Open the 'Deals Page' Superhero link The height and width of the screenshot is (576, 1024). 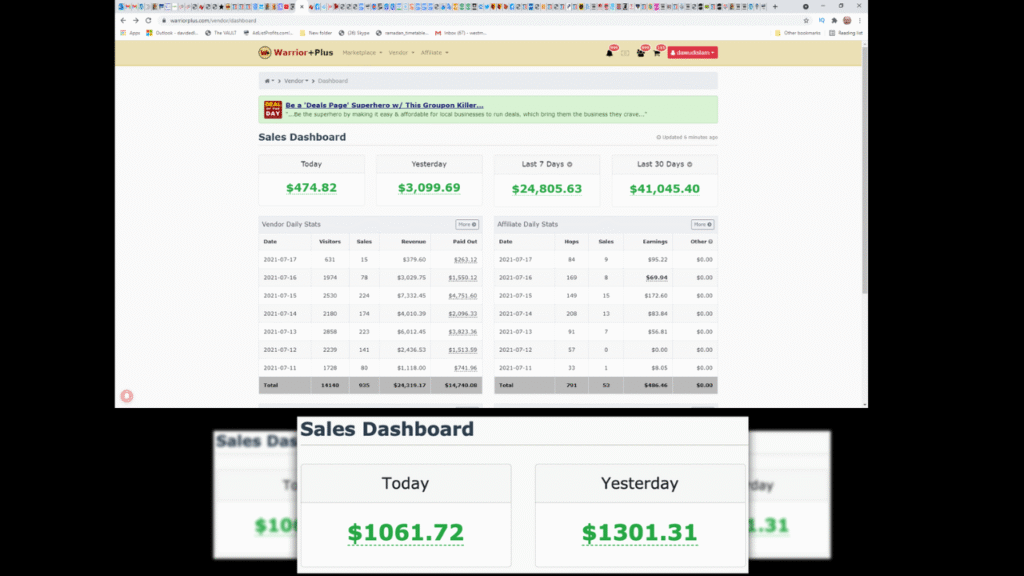click(x=384, y=105)
